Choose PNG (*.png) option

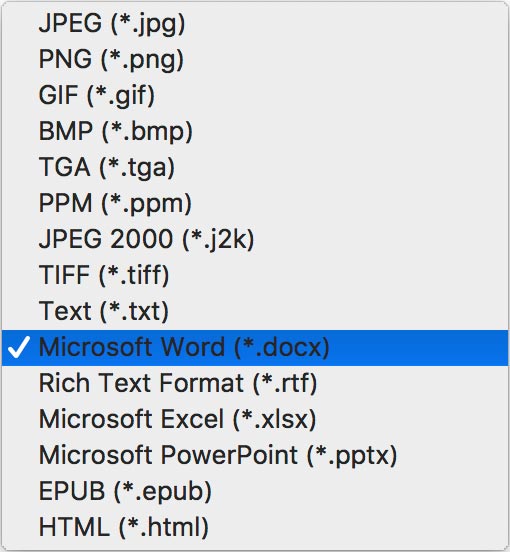tap(255, 59)
